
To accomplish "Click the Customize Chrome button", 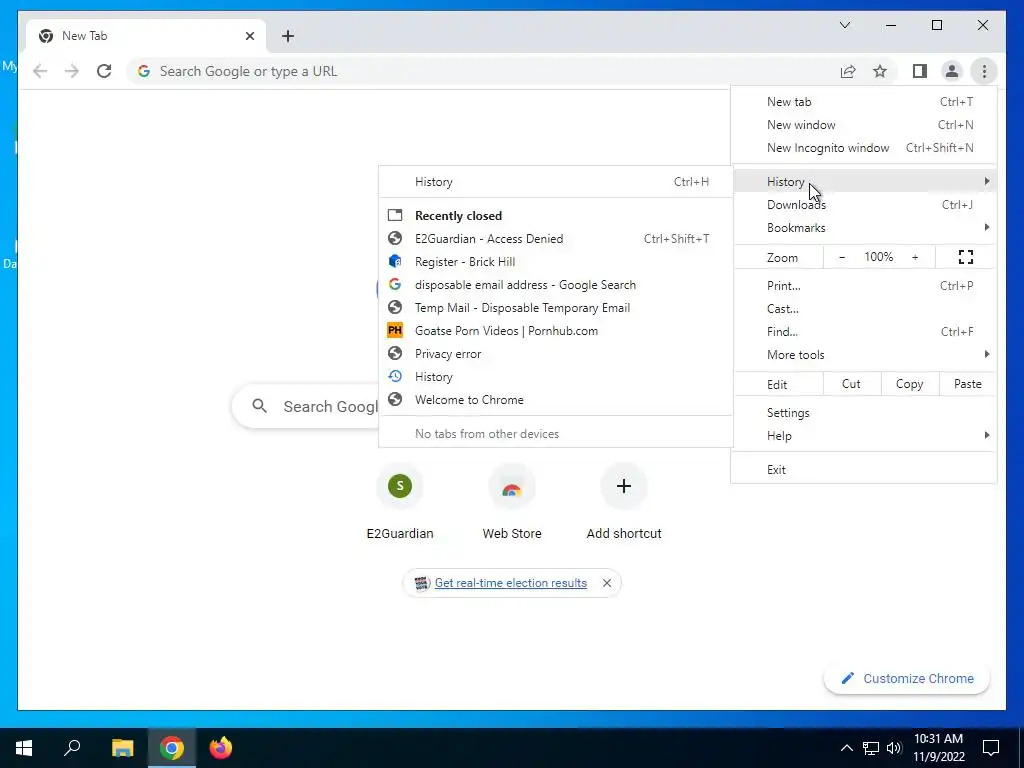I will coord(907,679).
